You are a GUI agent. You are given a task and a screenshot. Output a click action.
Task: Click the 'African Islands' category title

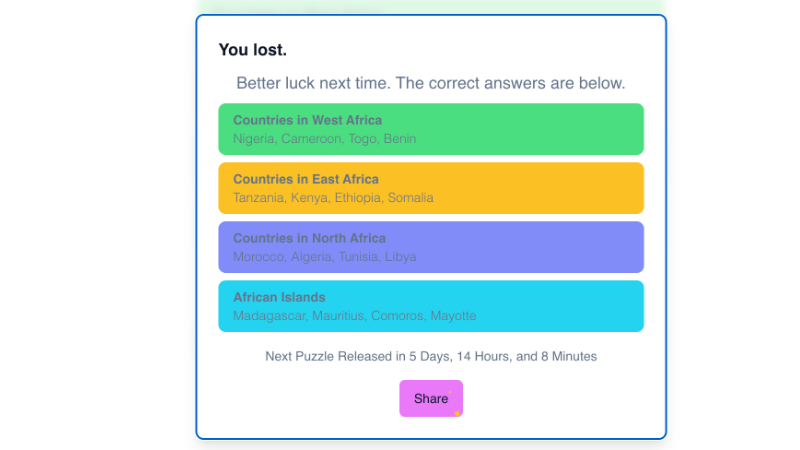point(279,297)
